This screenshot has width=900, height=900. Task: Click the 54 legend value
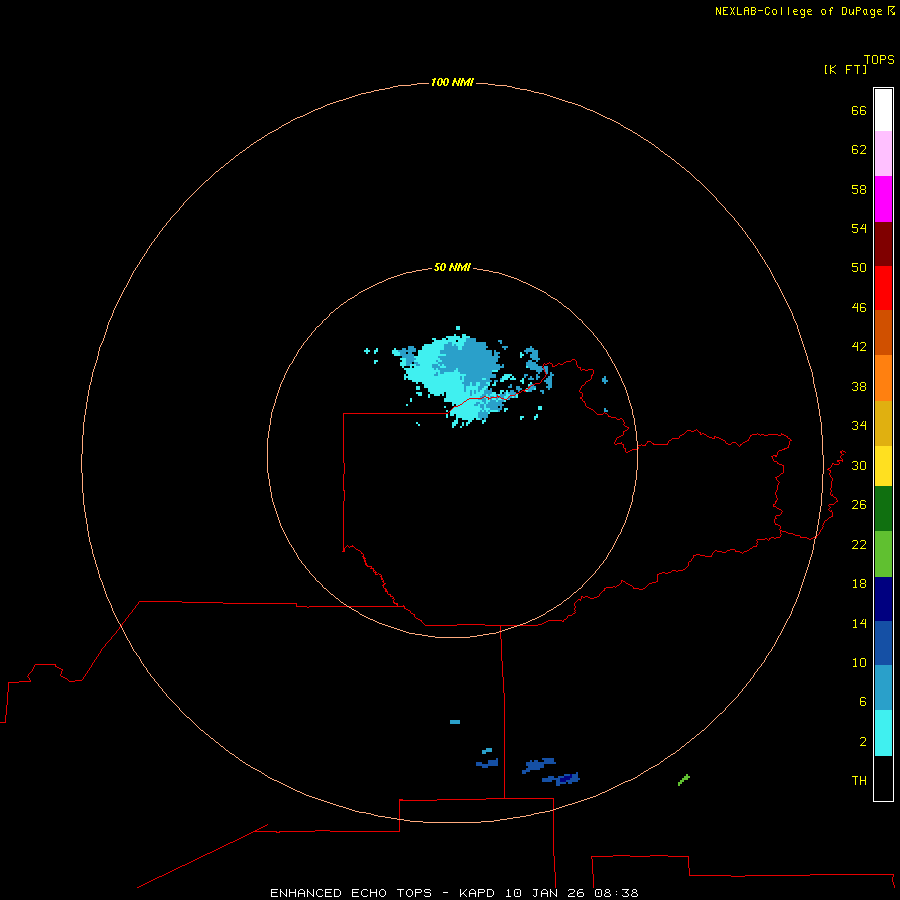pyautogui.click(x=859, y=228)
